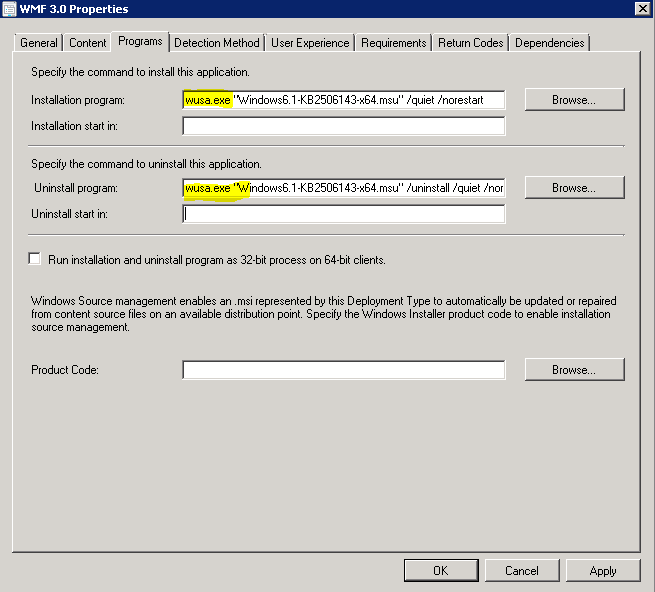Enable run as 32-bit process checkbox
The width and height of the screenshot is (655, 592).
(x=35, y=259)
